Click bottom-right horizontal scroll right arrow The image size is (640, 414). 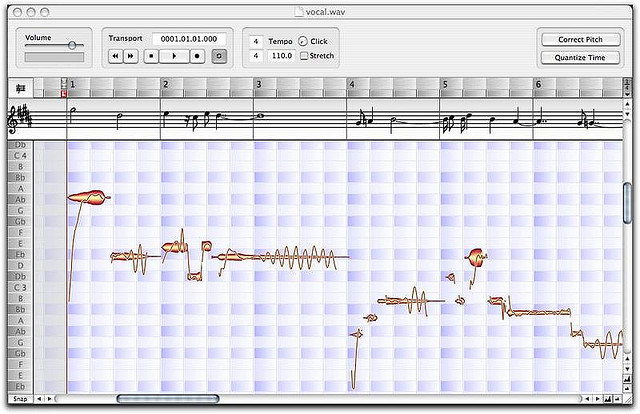(x=598, y=398)
